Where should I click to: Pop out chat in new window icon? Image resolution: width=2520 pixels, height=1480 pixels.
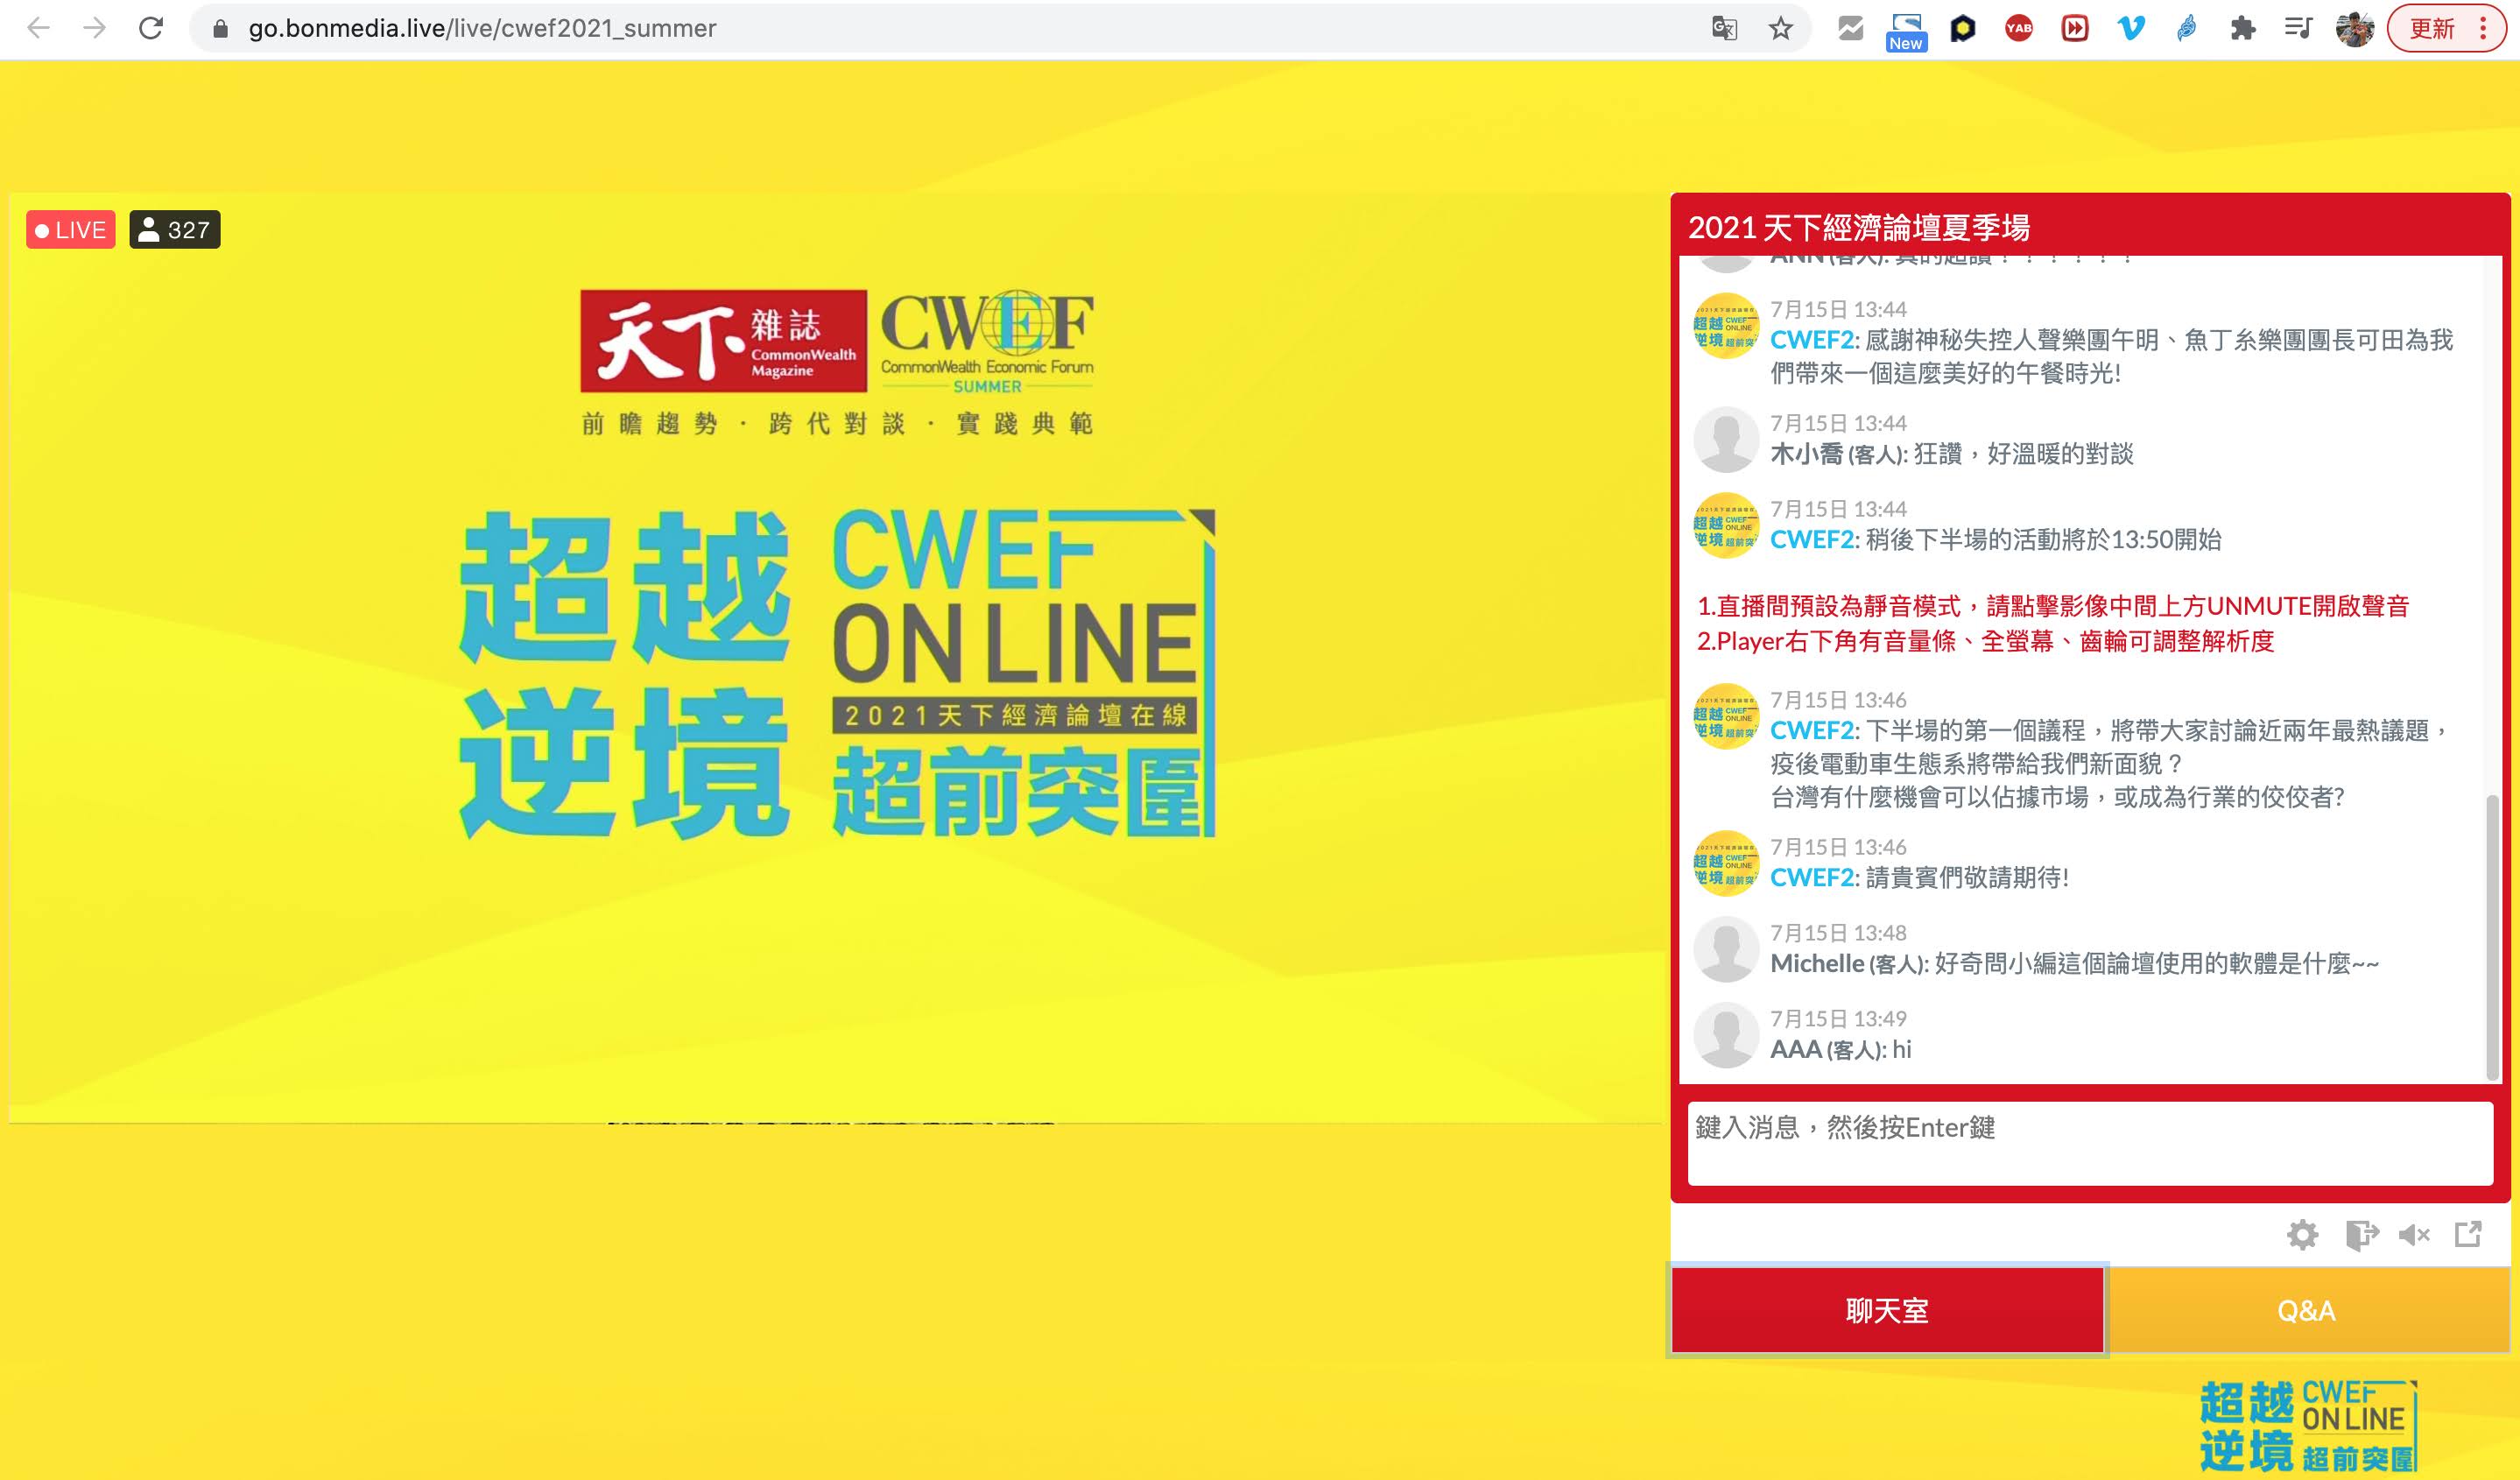pyautogui.click(x=2468, y=1234)
